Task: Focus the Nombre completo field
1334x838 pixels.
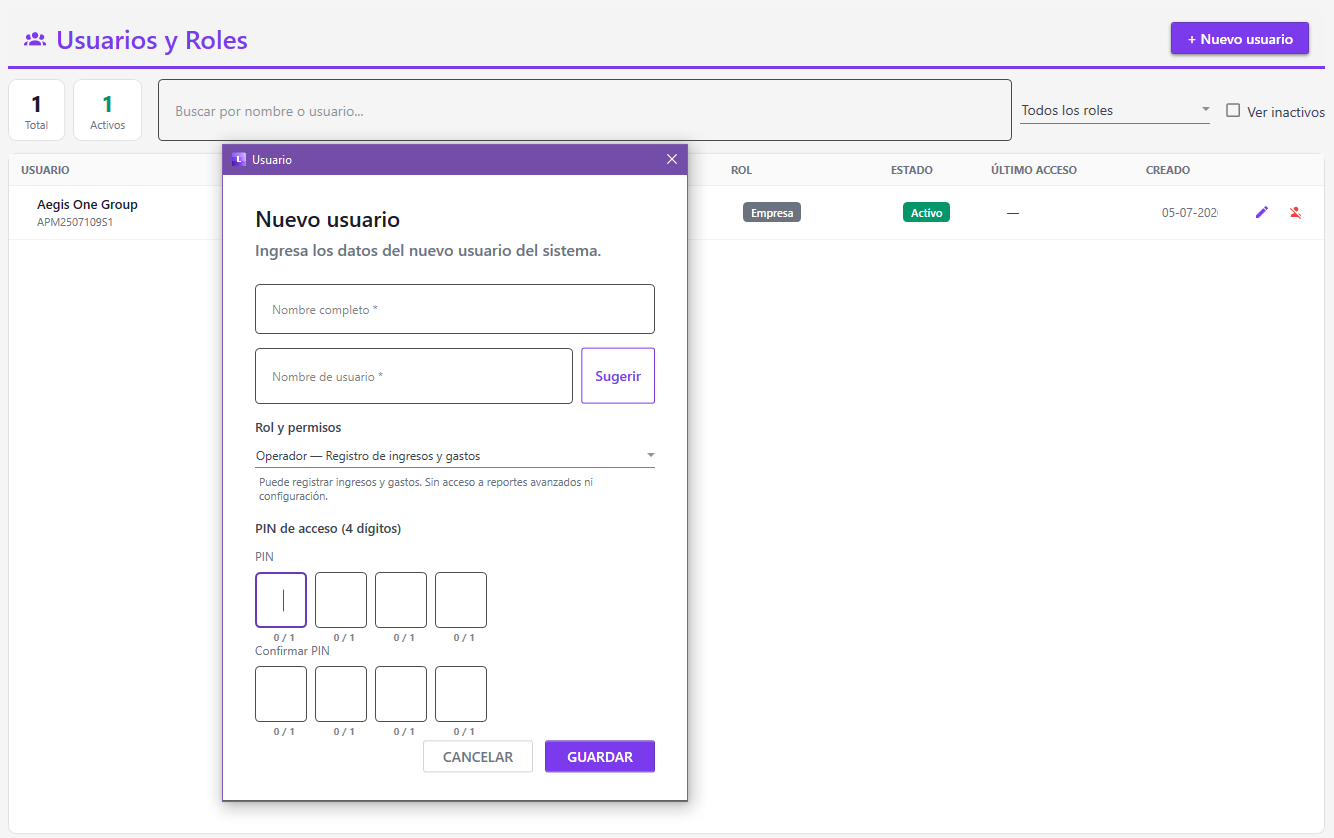Action: coord(455,309)
